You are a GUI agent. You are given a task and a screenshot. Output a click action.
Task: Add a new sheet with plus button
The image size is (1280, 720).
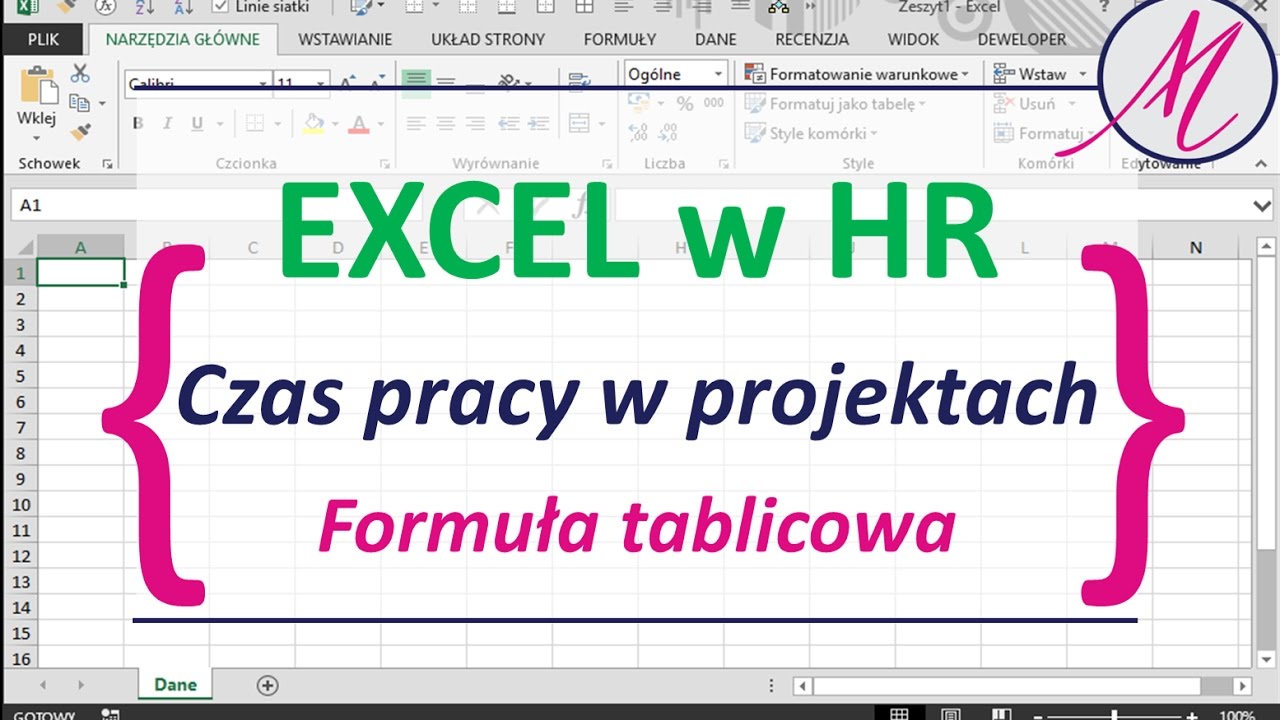click(267, 685)
